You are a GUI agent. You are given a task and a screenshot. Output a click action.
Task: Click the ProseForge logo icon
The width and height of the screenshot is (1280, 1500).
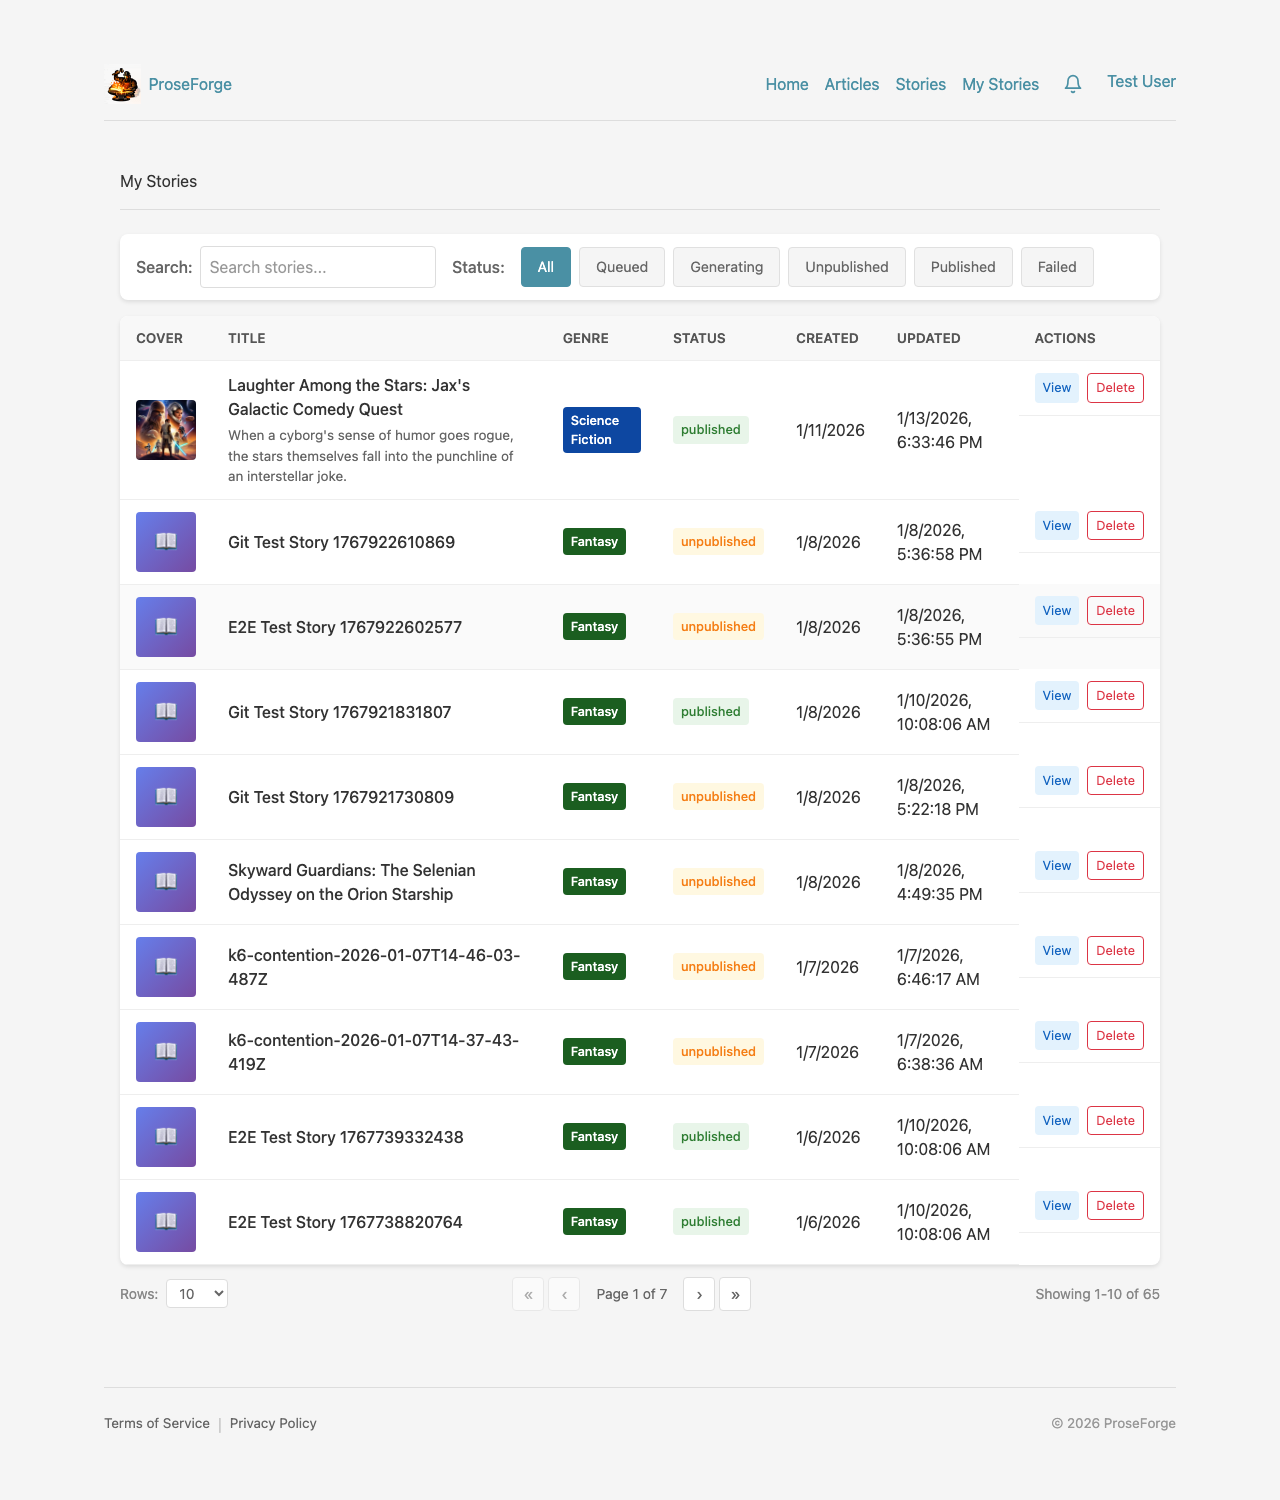123,85
